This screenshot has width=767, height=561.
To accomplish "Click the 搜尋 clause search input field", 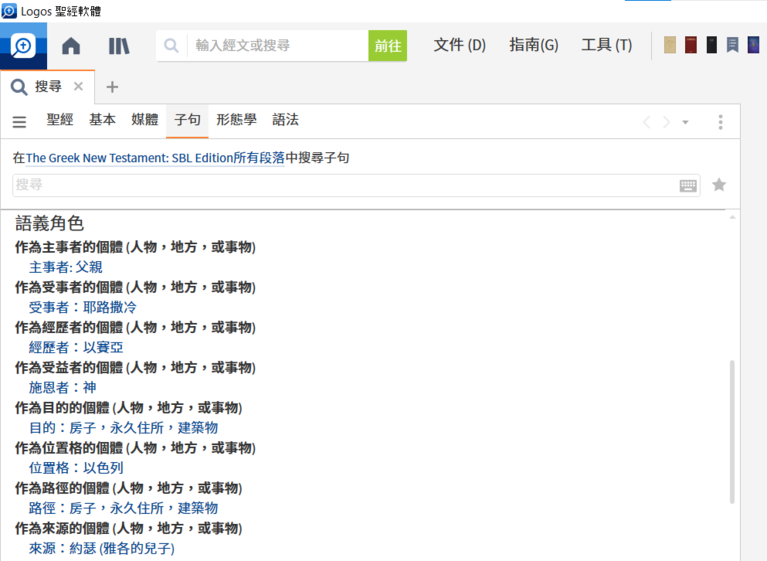I will click(x=340, y=185).
